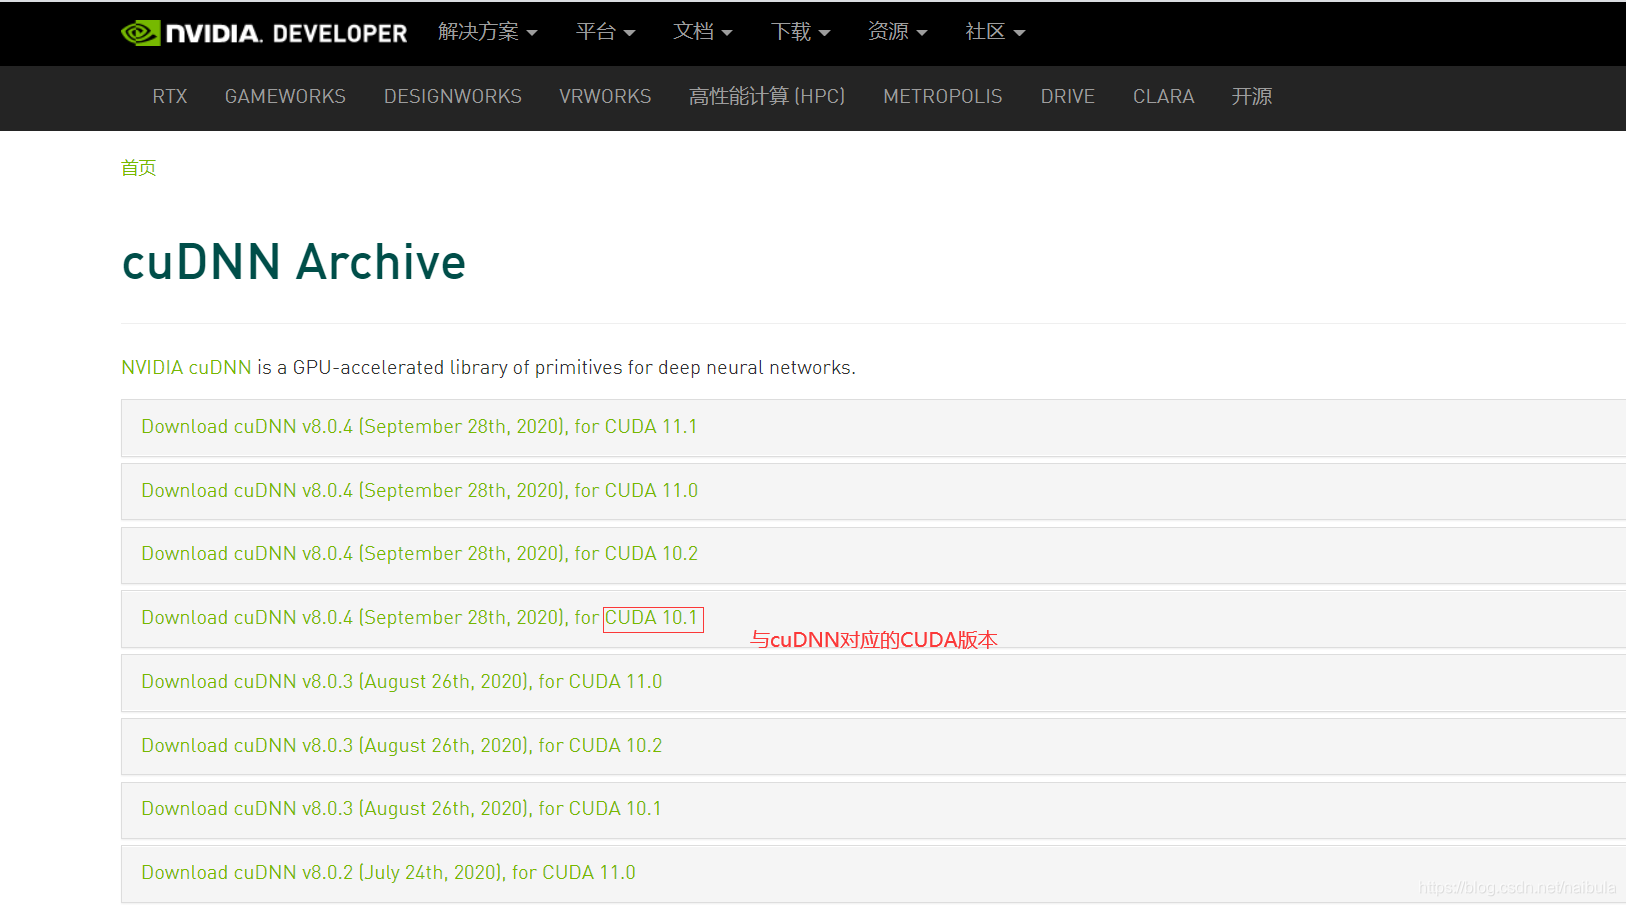Expand the 平台 dropdown menu
1626x906 pixels.
click(x=606, y=32)
